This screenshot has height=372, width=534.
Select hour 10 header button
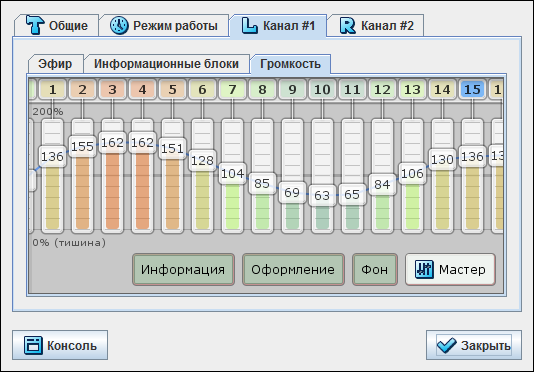click(322, 90)
